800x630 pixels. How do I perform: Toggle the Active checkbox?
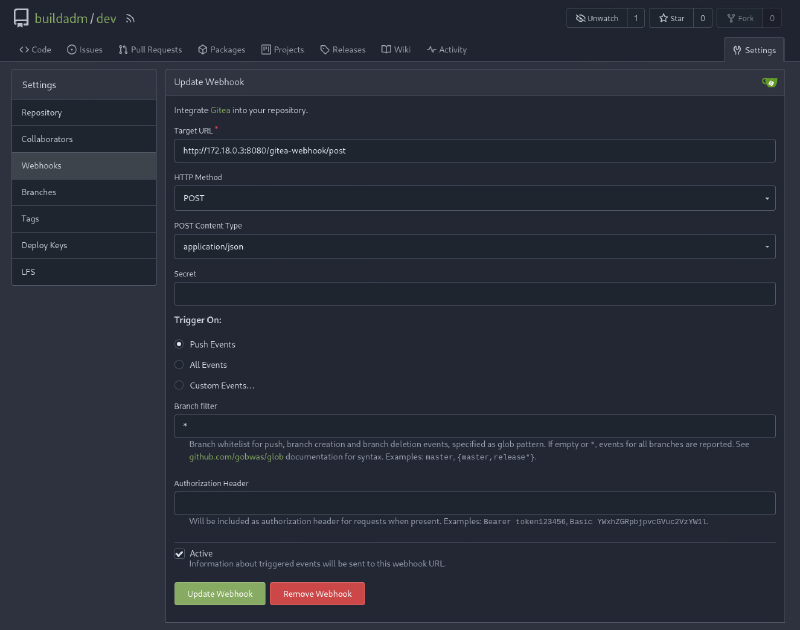[x=180, y=553]
